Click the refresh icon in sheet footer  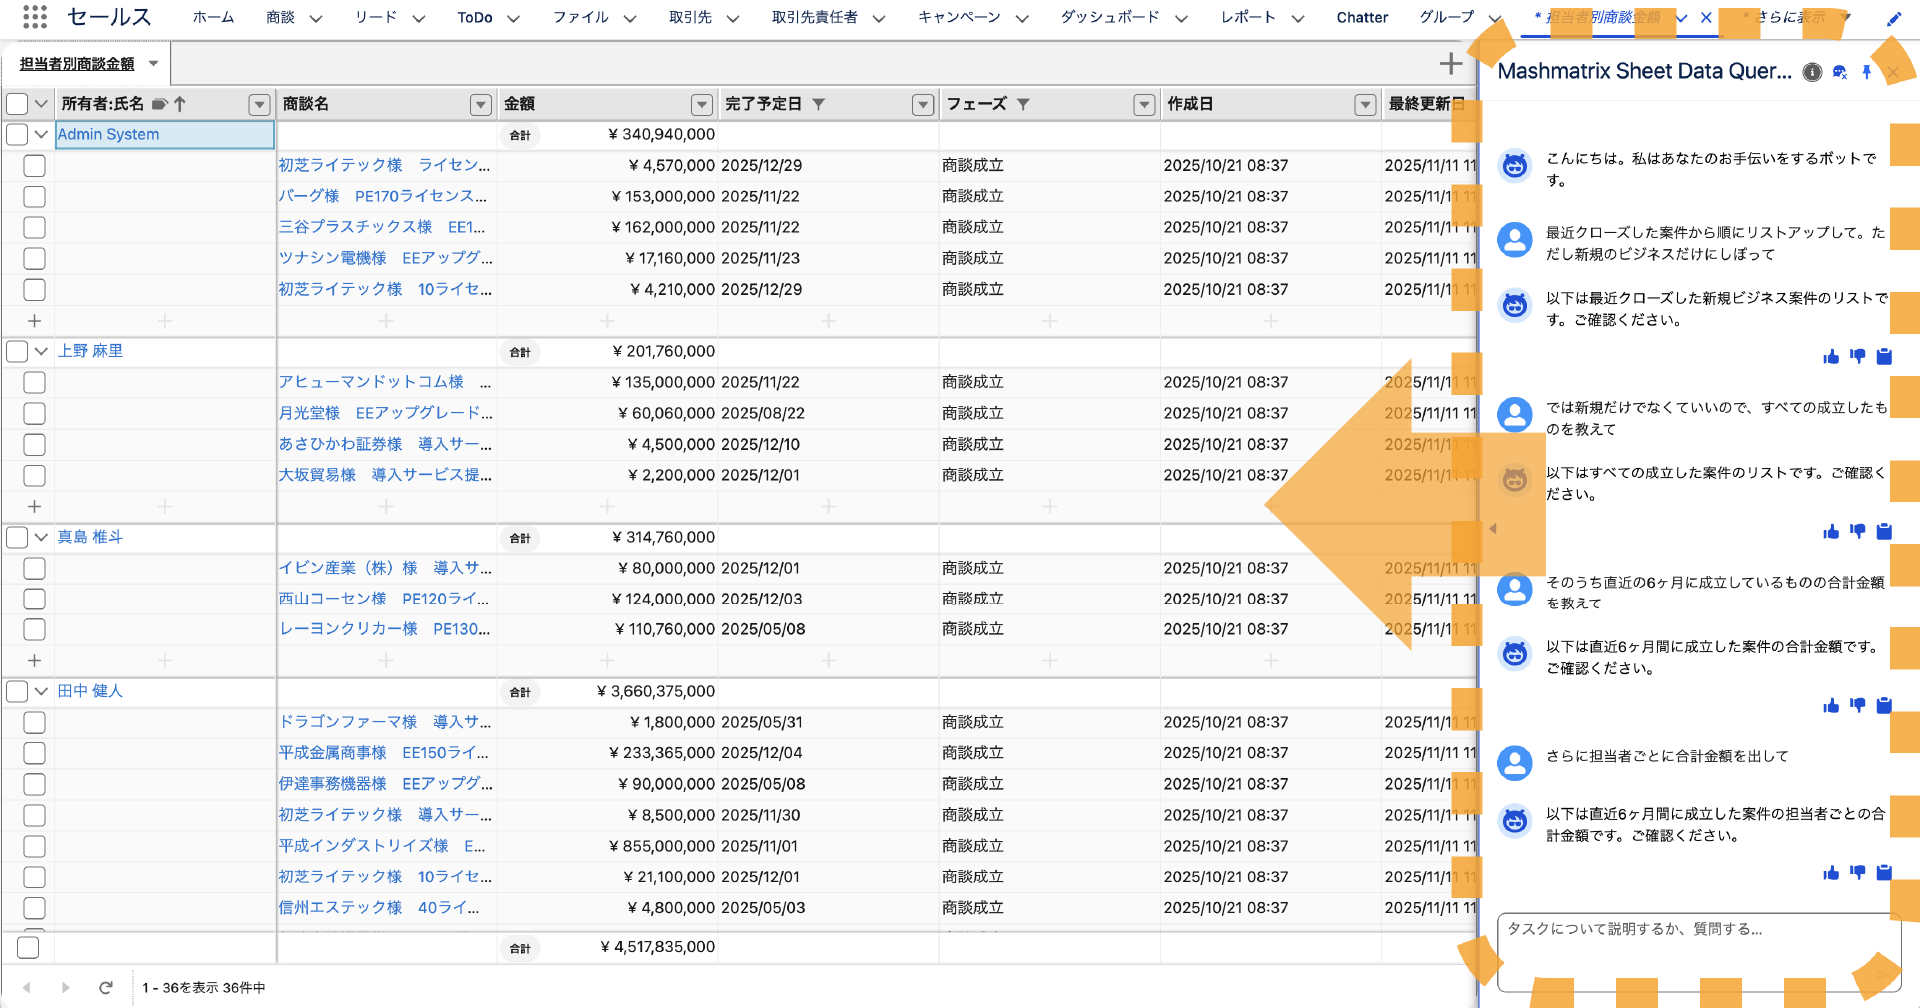coord(105,987)
